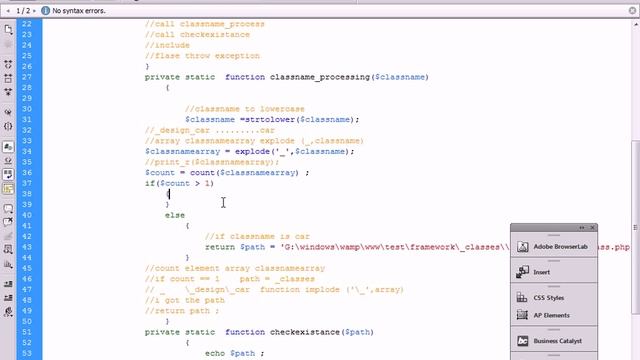Close the floating panel group
The image size is (640, 360).
pos(592,228)
